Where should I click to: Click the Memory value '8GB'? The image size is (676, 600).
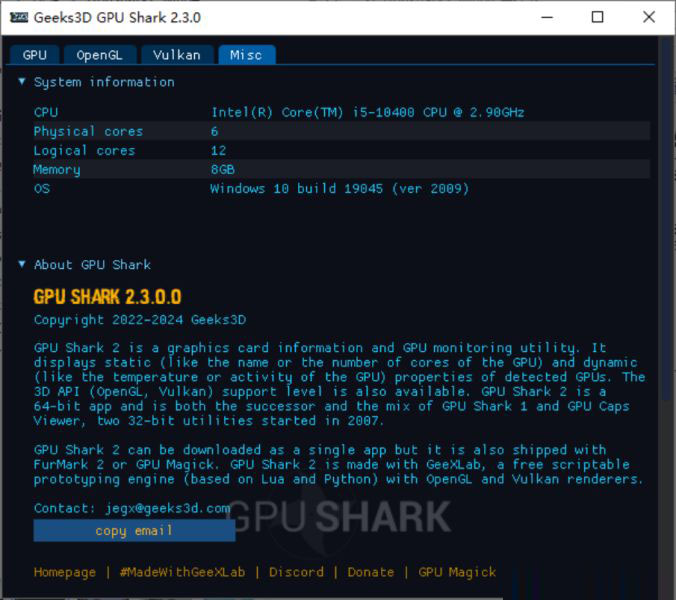(222, 169)
